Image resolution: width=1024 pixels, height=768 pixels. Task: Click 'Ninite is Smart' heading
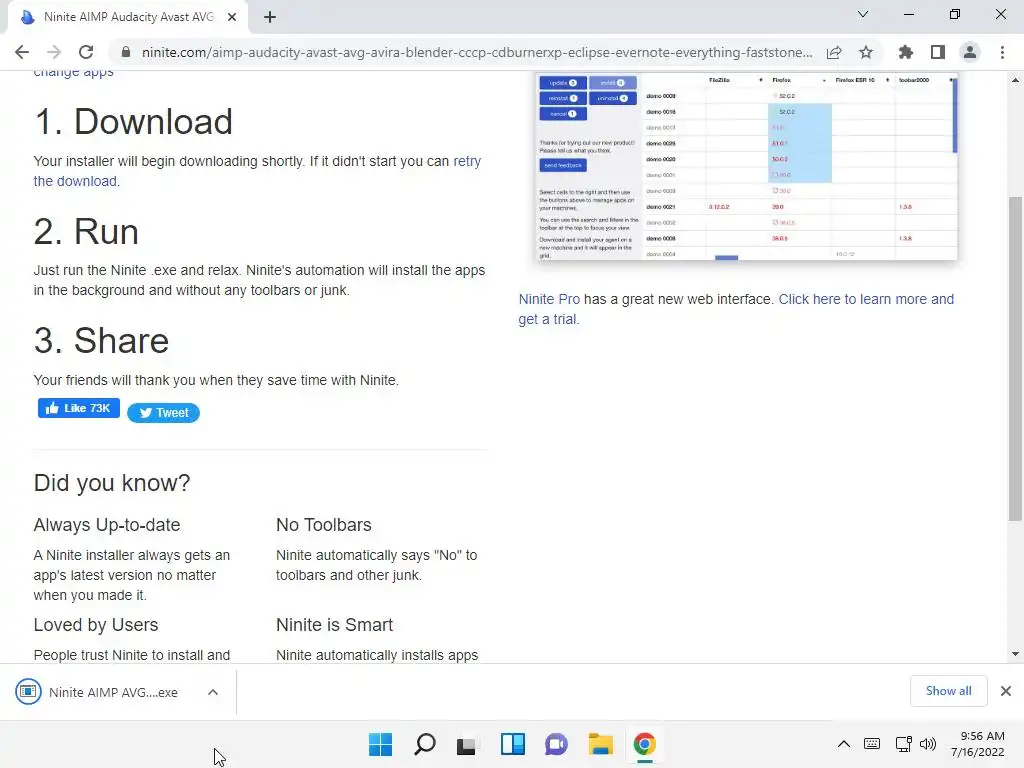pos(334,625)
